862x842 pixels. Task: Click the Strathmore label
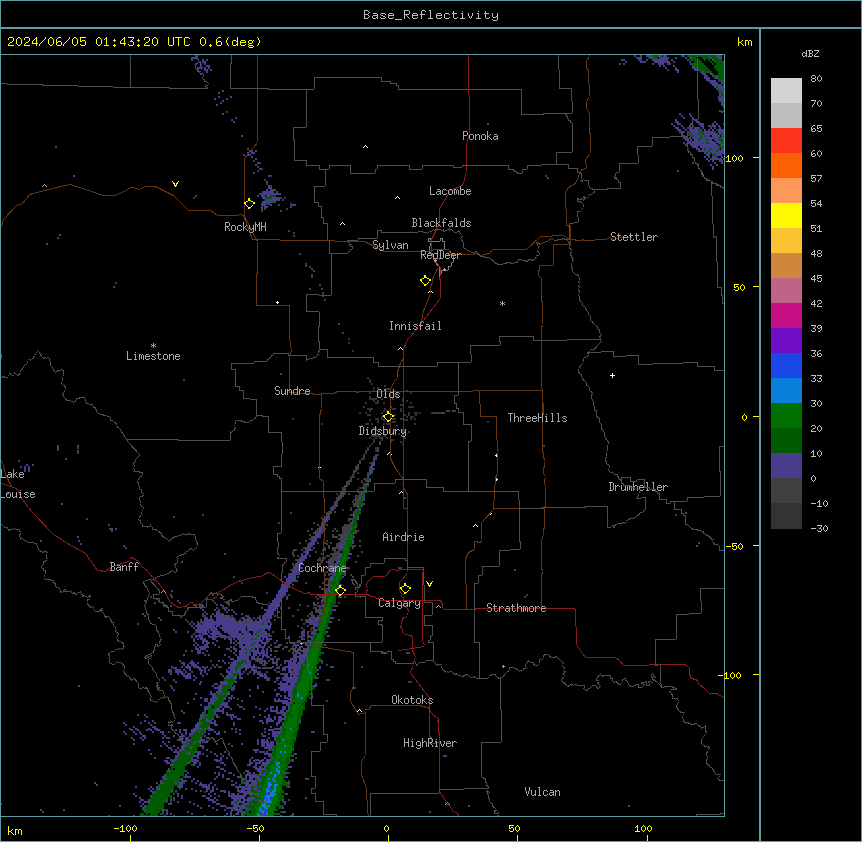516,608
